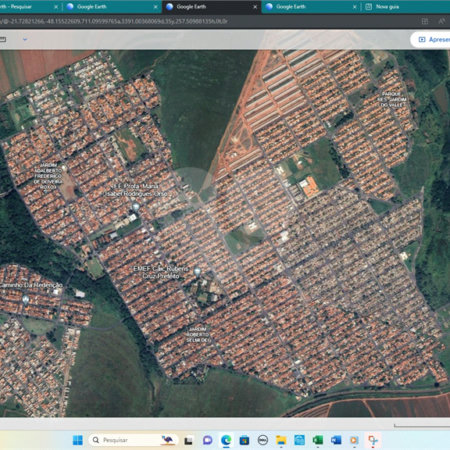Open the Nova guia tab
Viewport: 450px width, 450px height.
(387, 7)
